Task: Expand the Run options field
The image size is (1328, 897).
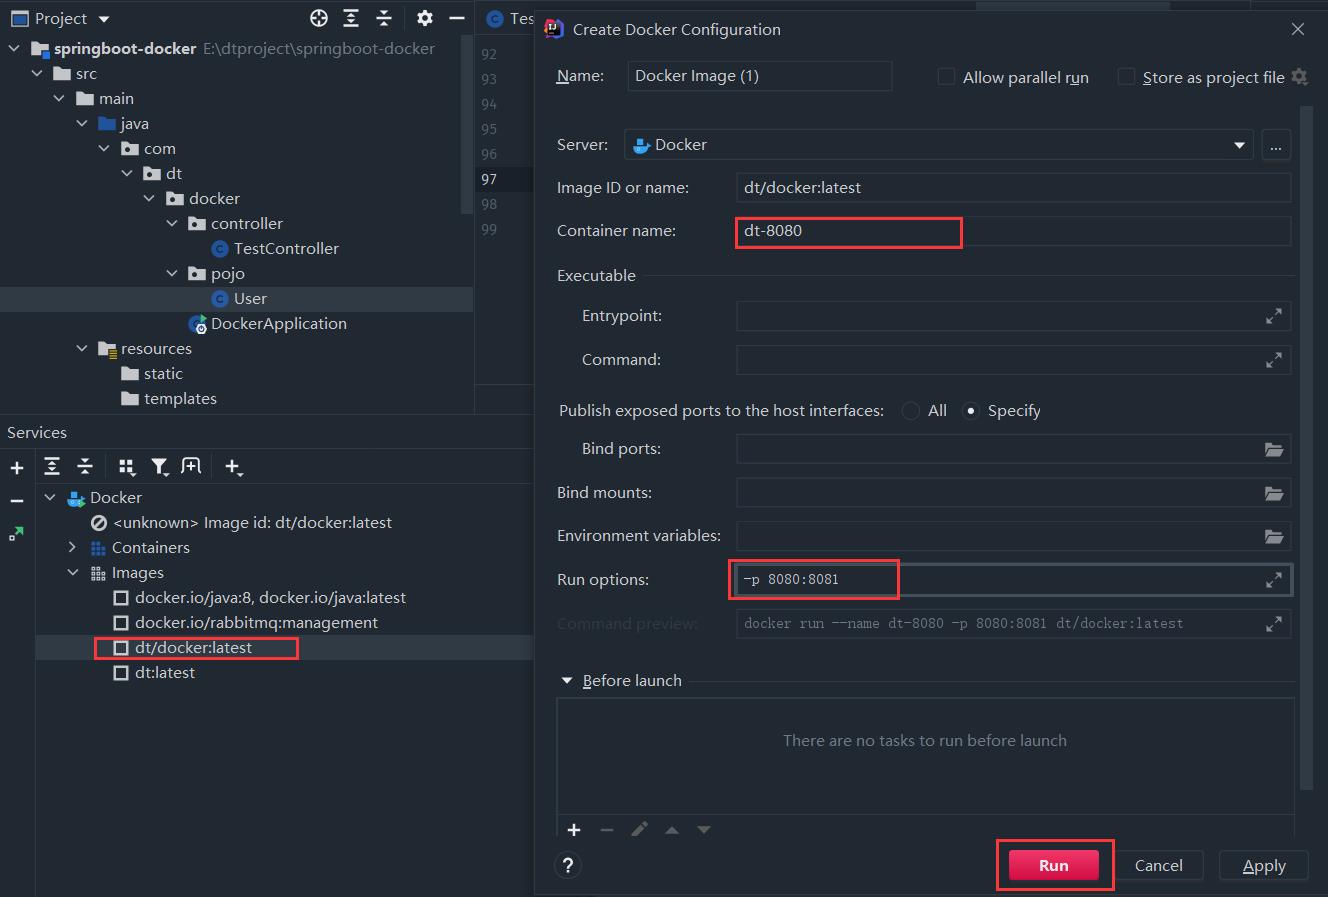Action: point(1274,580)
